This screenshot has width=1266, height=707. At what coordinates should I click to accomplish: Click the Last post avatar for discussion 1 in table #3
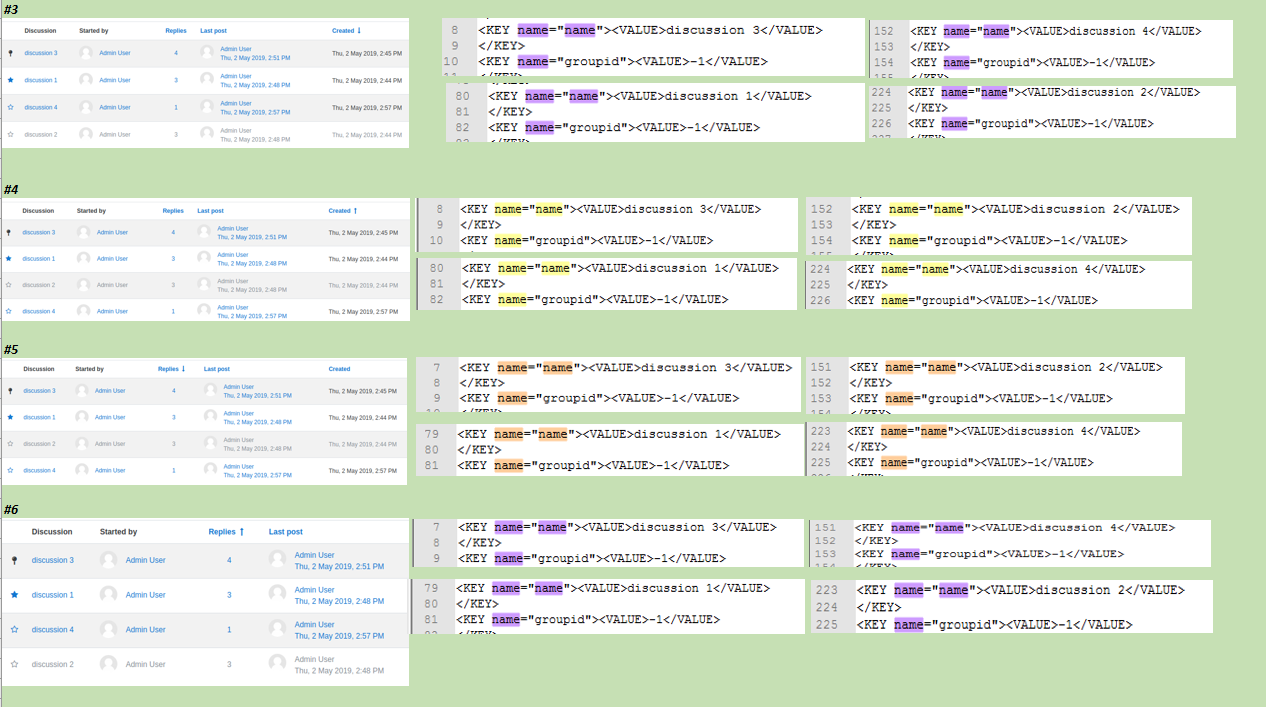[207, 80]
